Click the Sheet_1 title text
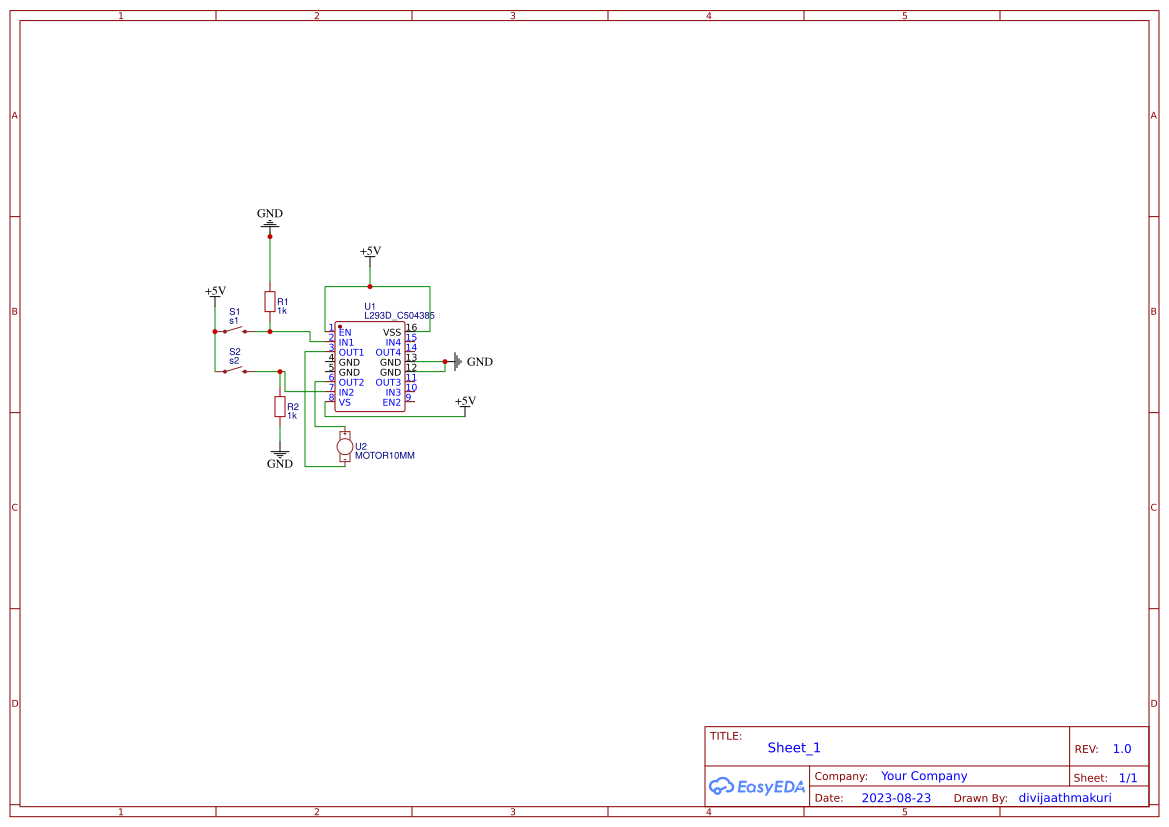Screen dimensions: 1169x827 coord(793,747)
